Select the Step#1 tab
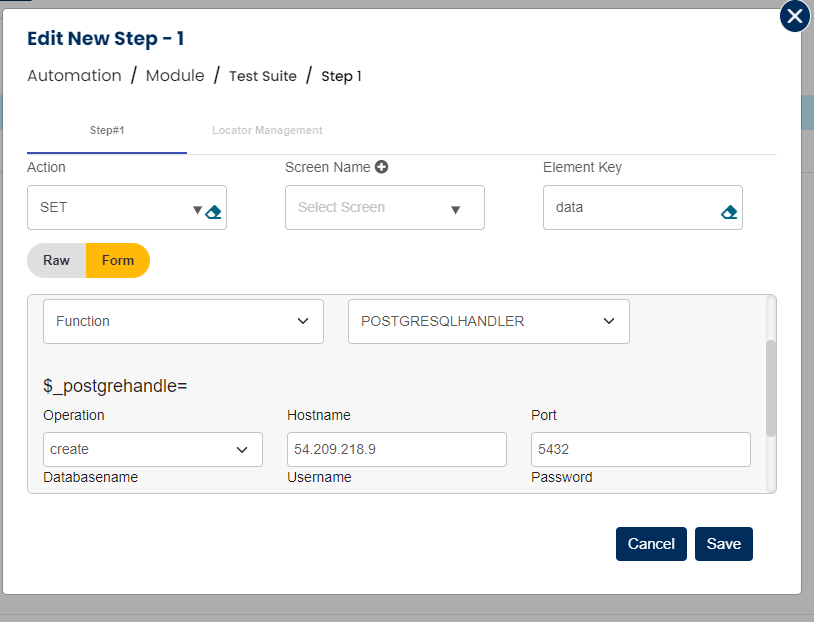This screenshot has height=622, width=814. coord(107,130)
